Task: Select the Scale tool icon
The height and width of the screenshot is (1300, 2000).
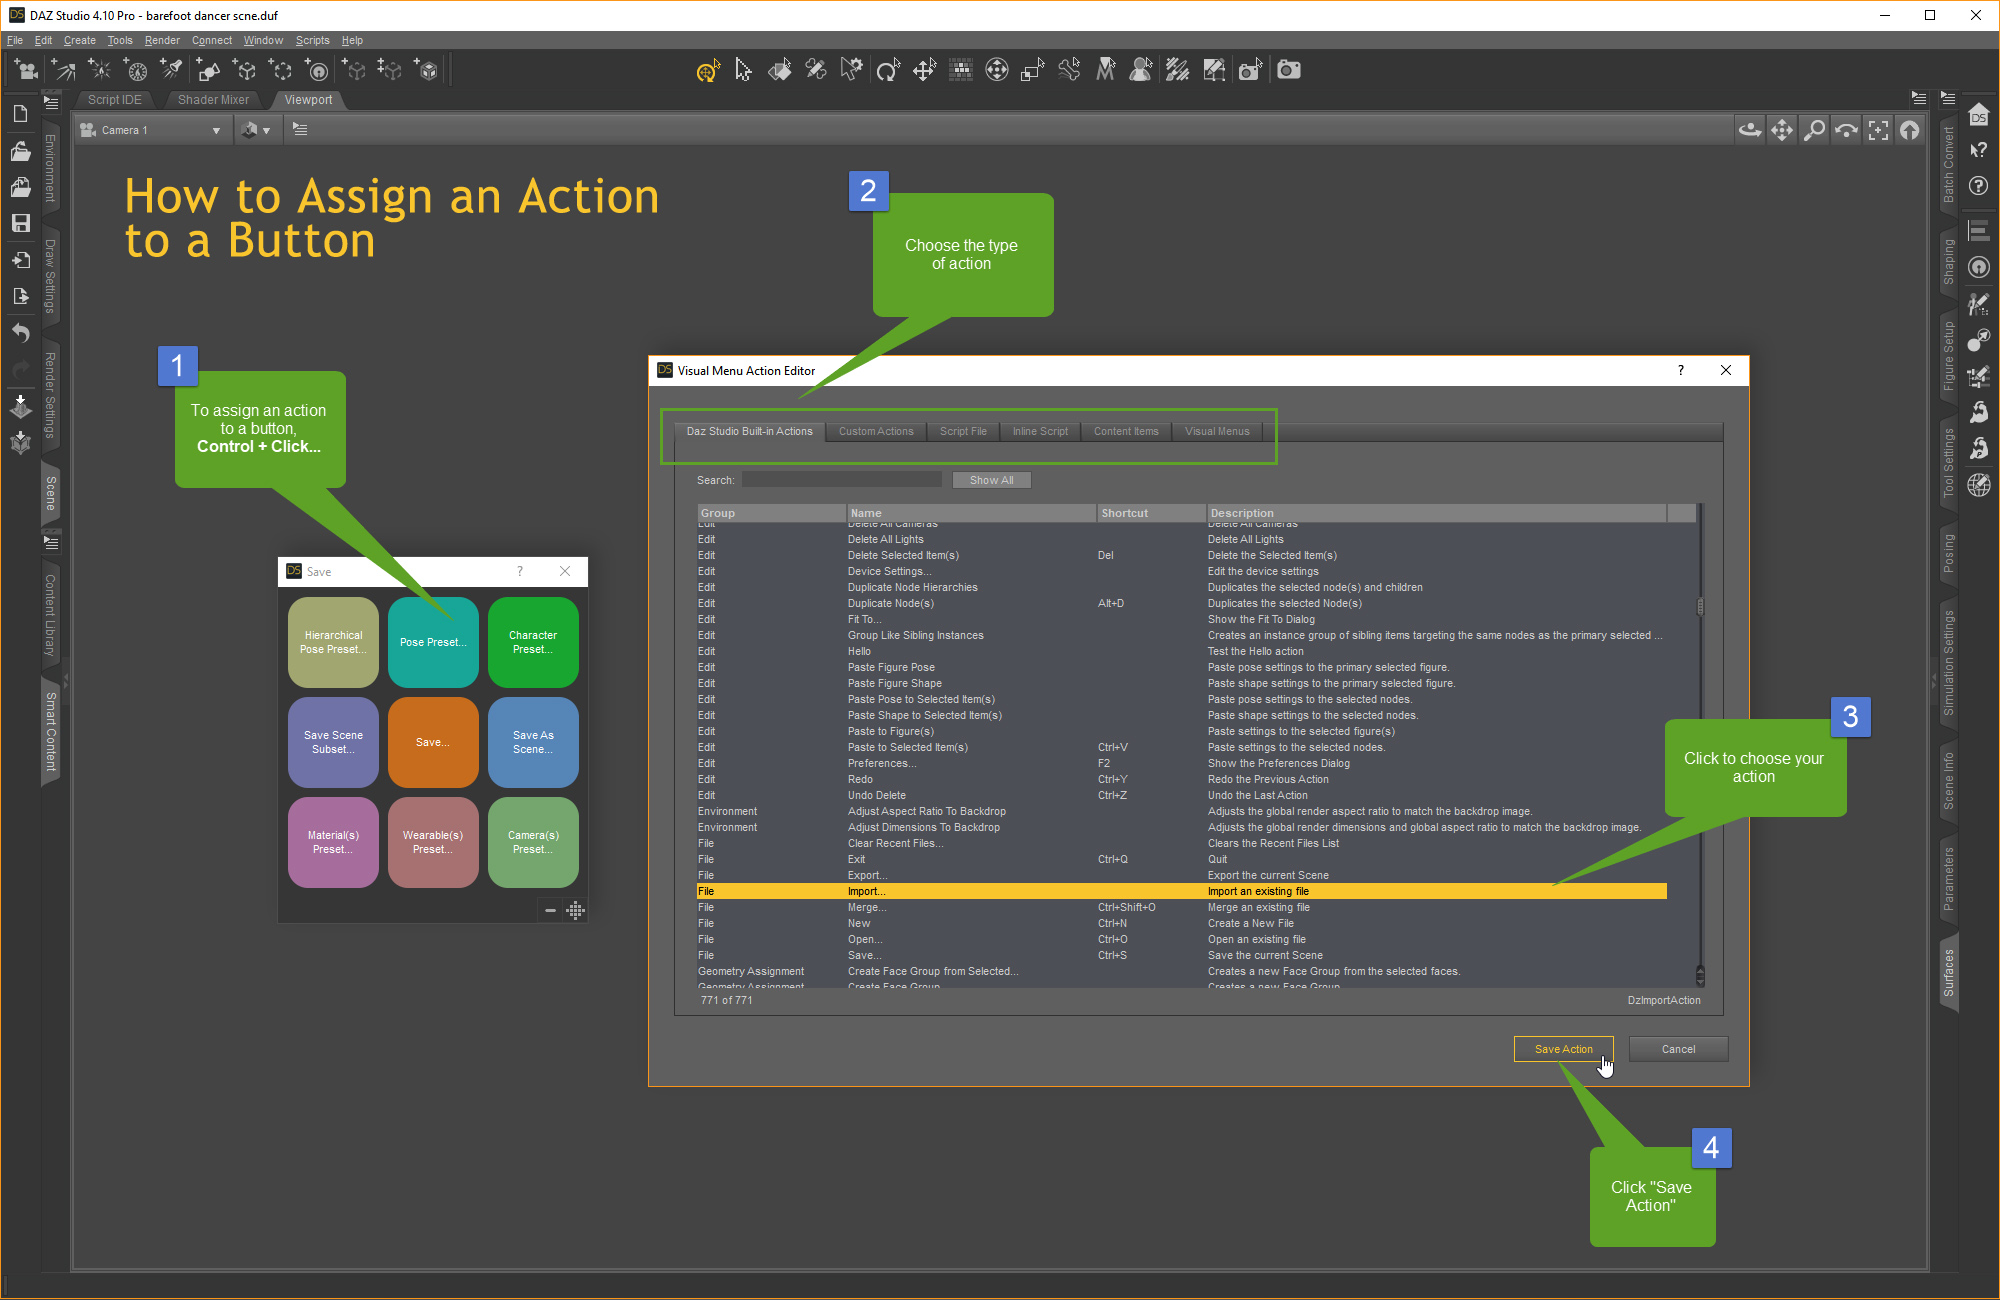Action: click(x=1032, y=70)
